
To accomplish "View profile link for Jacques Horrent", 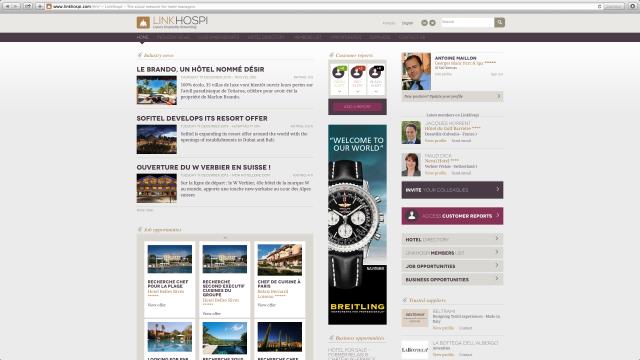I will click(x=436, y=140).
